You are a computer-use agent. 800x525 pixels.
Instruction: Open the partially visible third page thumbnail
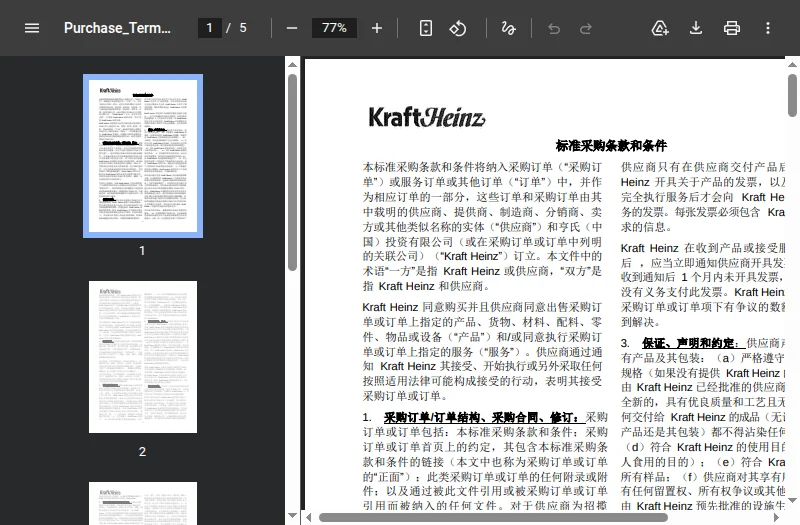click(143, 503)
